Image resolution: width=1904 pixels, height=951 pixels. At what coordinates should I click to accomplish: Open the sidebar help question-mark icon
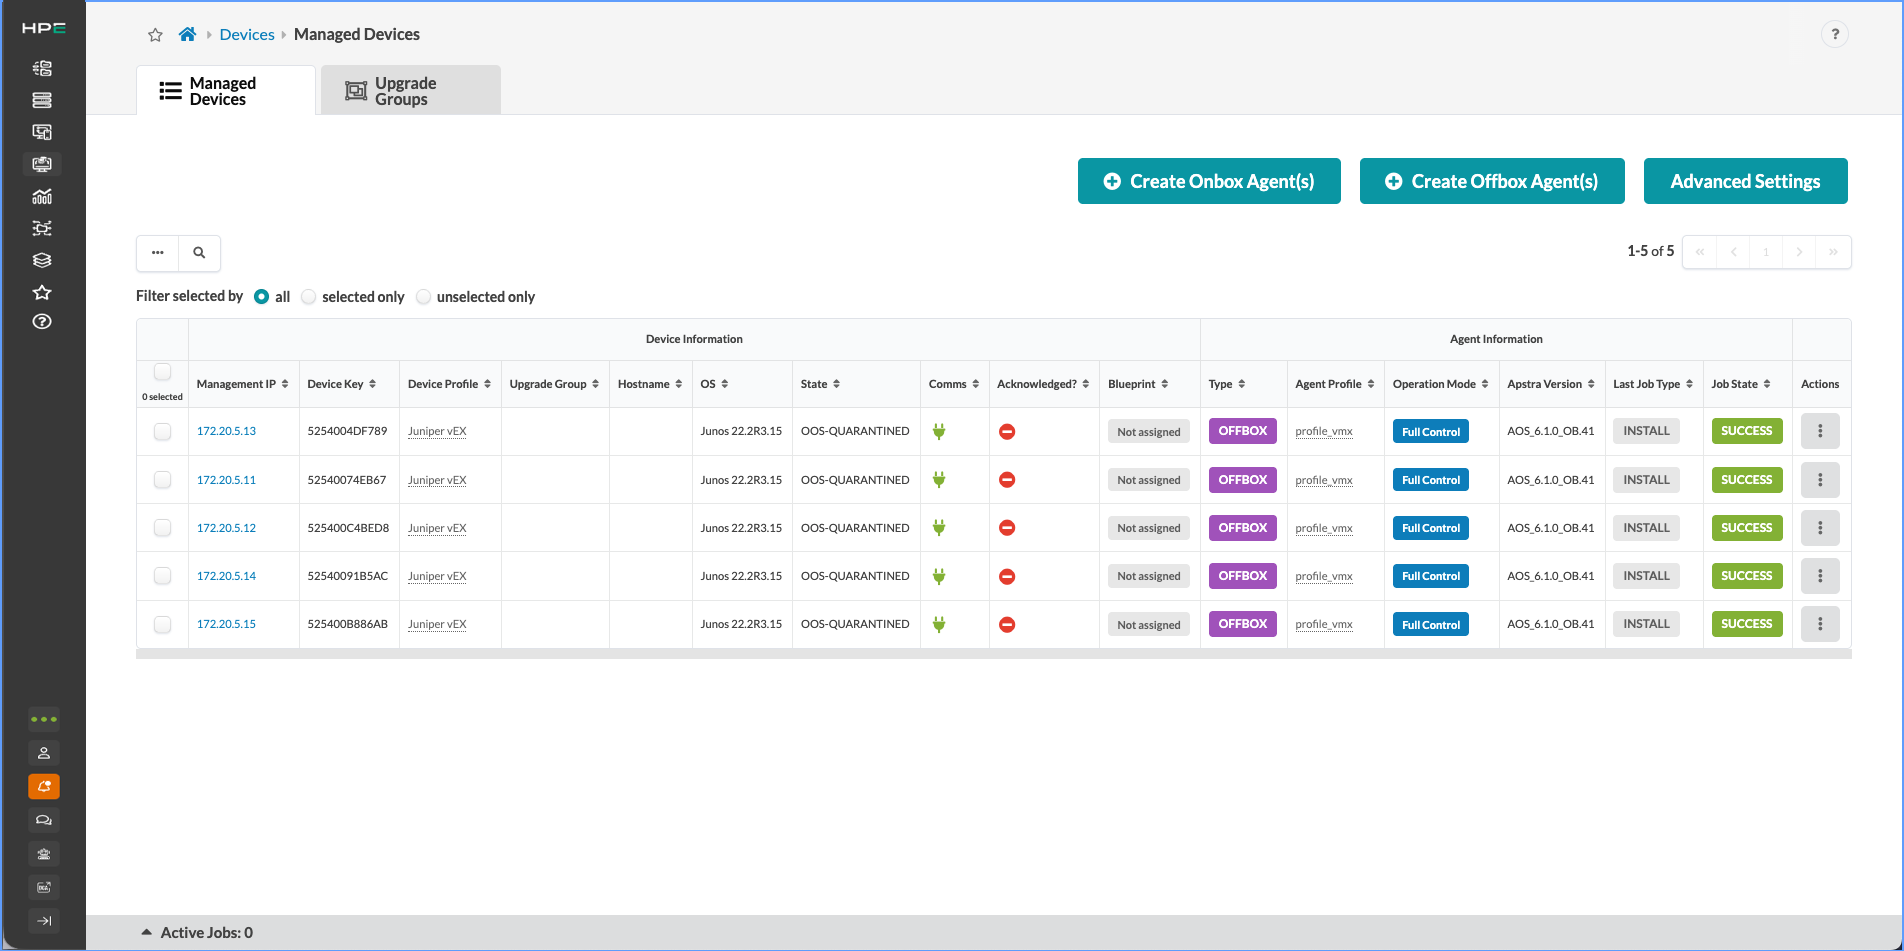coord(42,322)
